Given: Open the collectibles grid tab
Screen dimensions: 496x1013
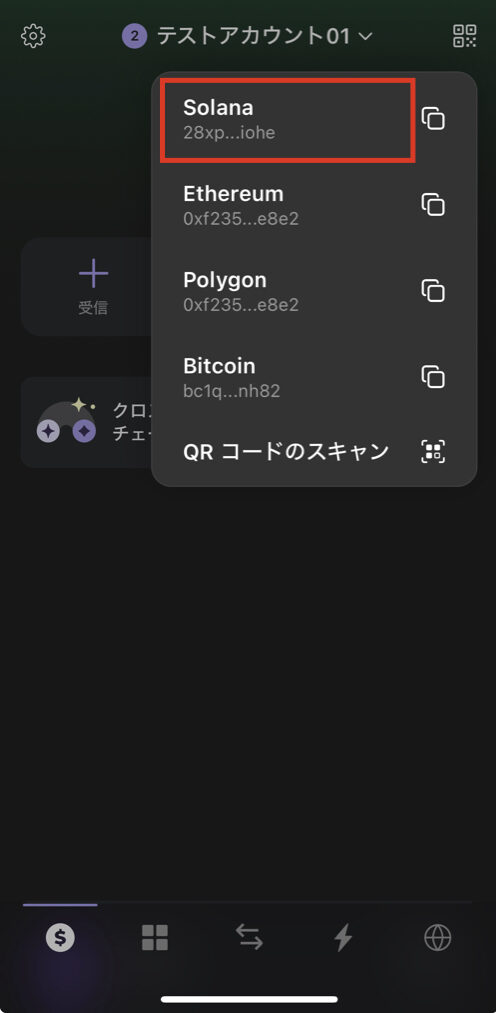Looking at the screenshot, I should (155, 937).
